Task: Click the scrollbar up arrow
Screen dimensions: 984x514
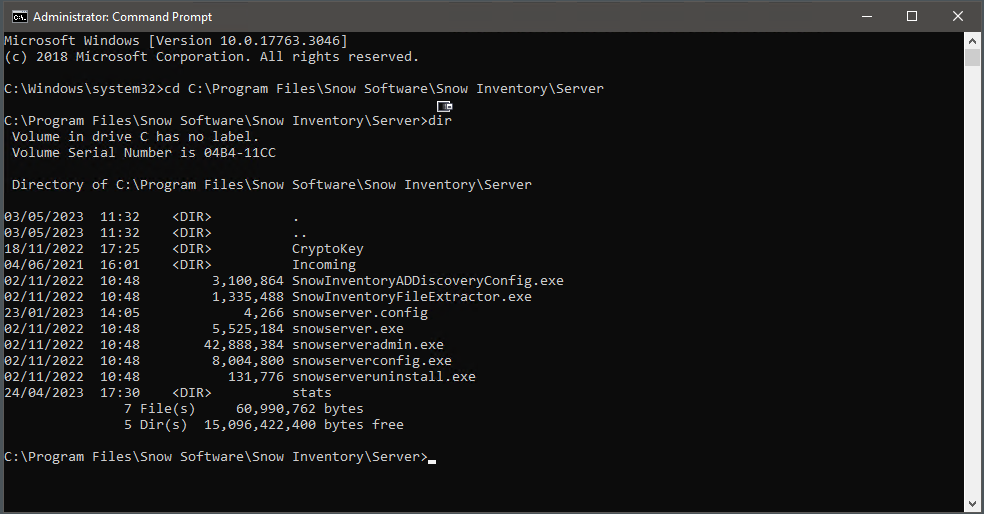Action: (973, 41)
